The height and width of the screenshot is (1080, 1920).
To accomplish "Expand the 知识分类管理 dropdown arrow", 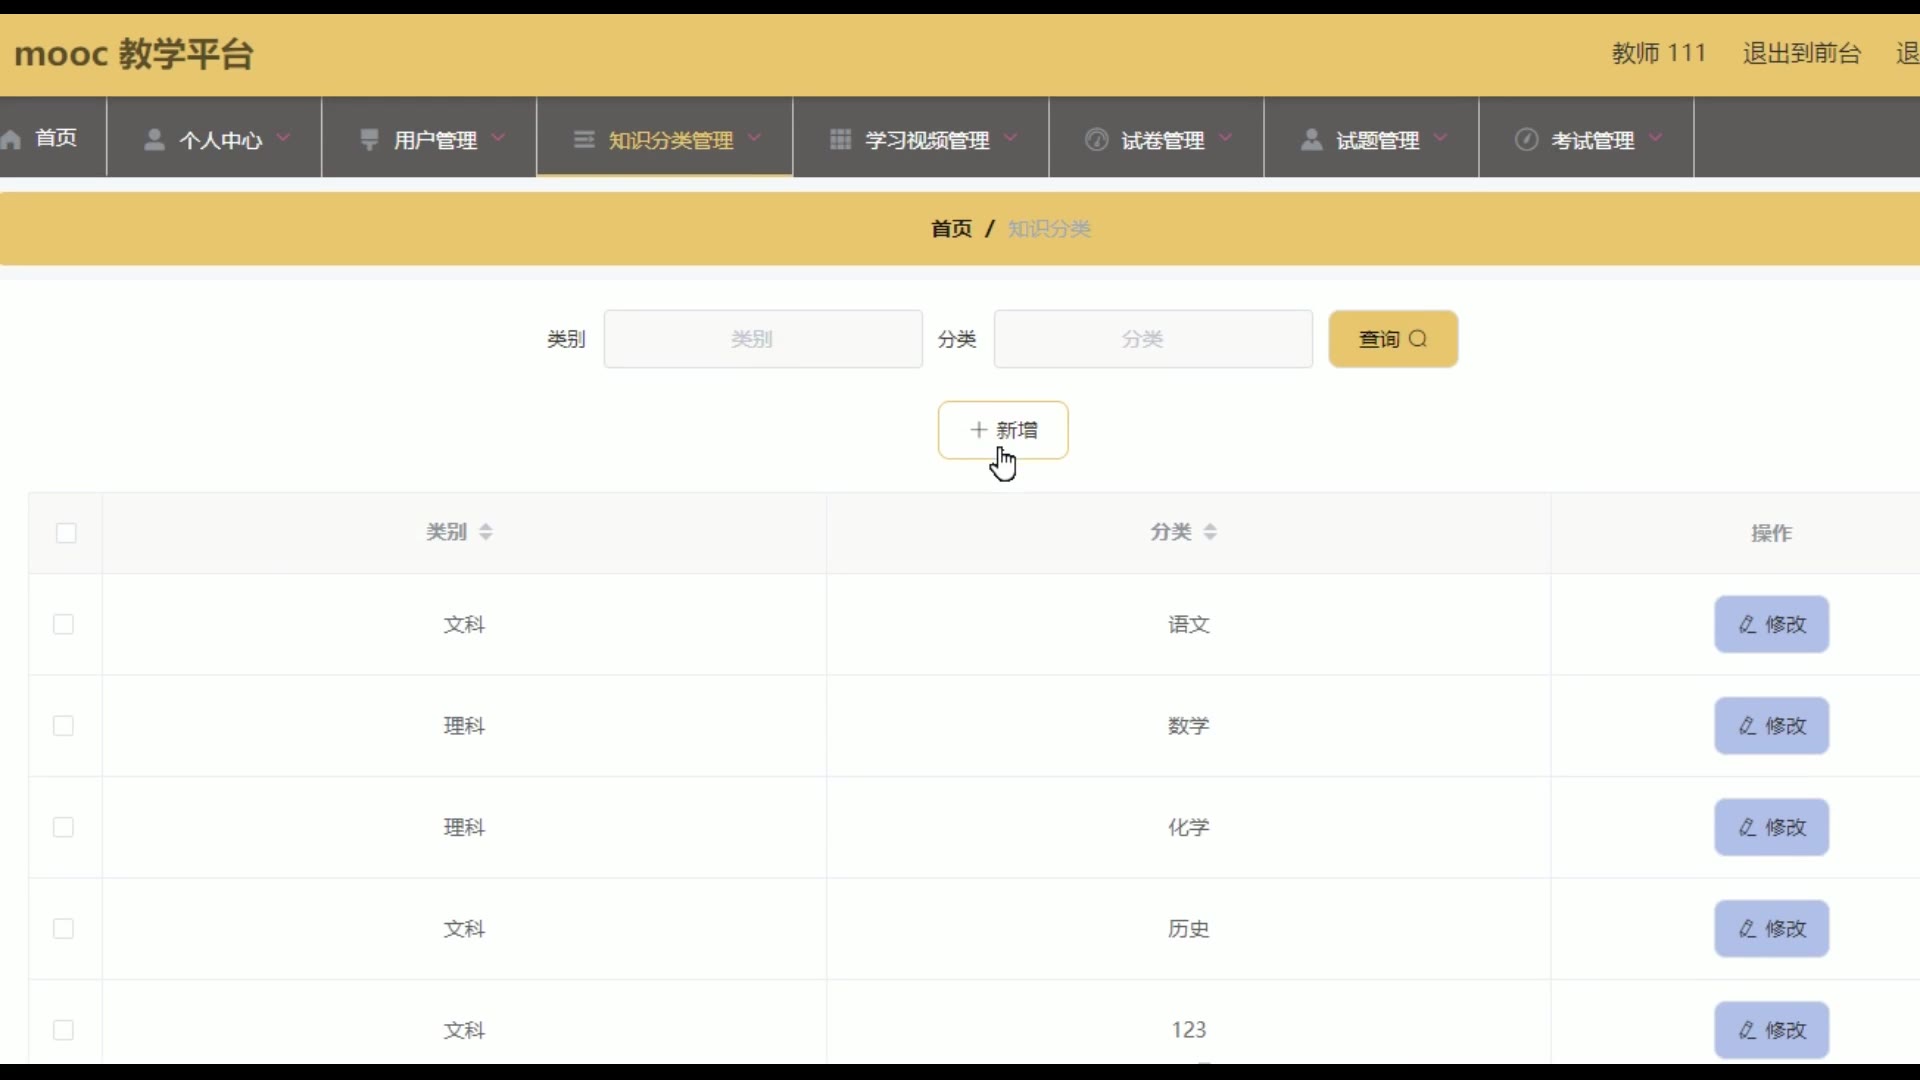I will (x=755, y=138).
